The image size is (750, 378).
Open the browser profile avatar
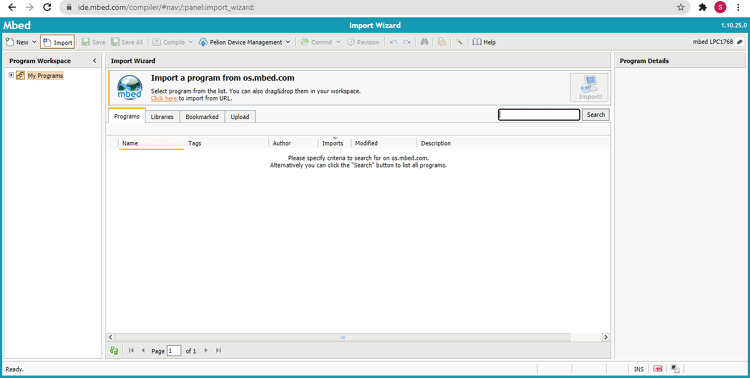(x=720, y=7)
